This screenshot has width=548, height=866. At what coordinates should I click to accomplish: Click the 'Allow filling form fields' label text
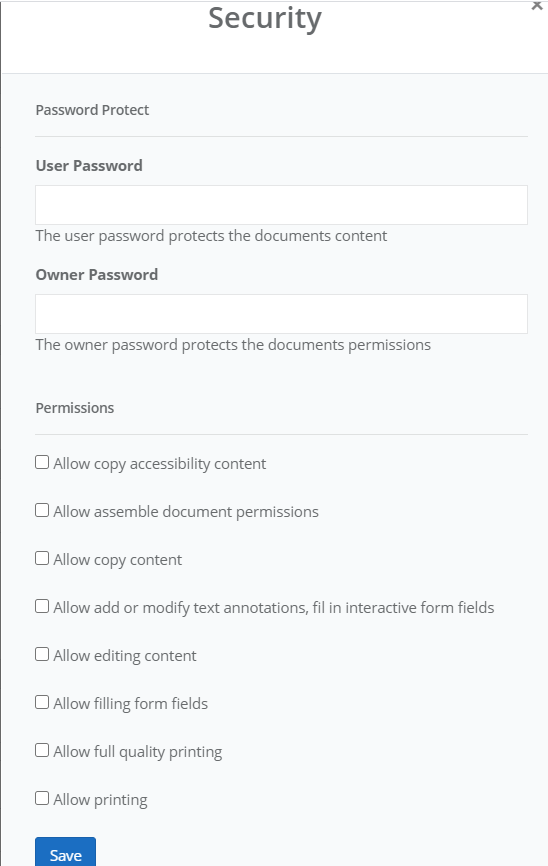130,704
